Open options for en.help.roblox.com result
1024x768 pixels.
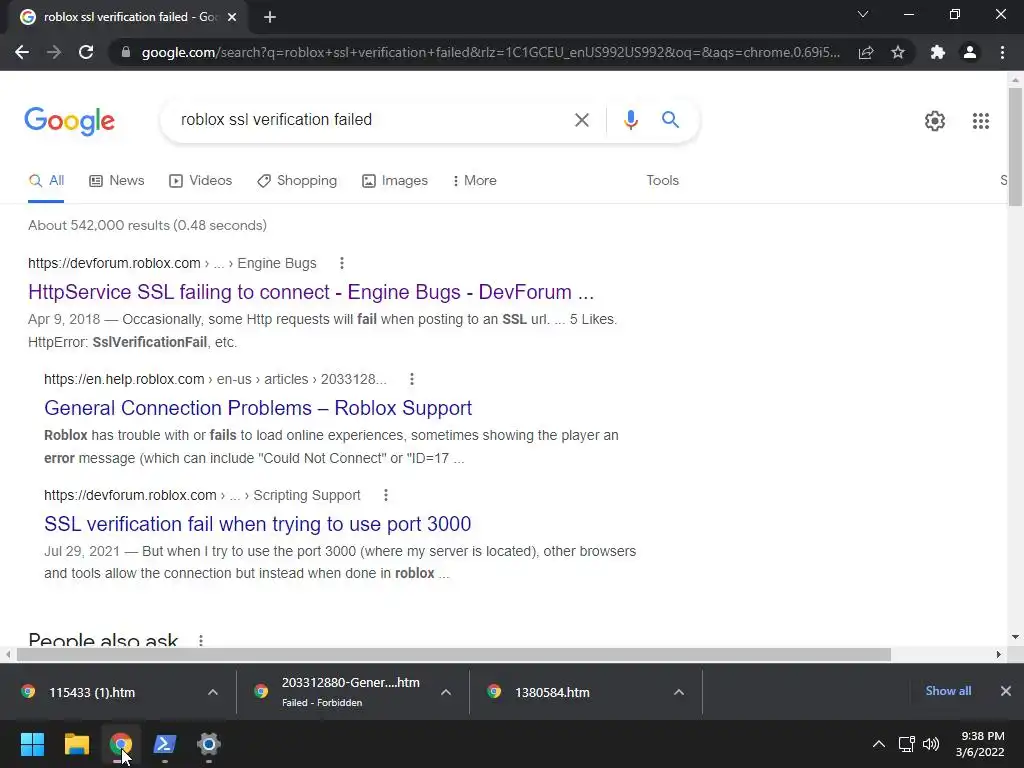(411, 379)
